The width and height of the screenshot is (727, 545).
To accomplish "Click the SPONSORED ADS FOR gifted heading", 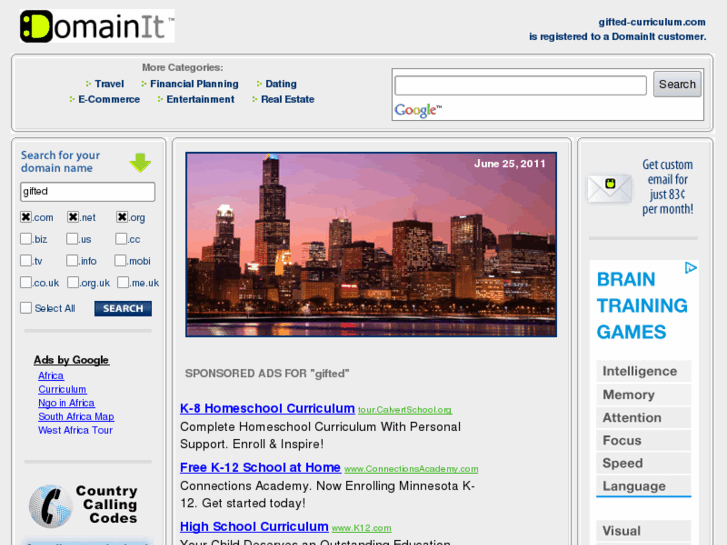I will tap(267, 373).
